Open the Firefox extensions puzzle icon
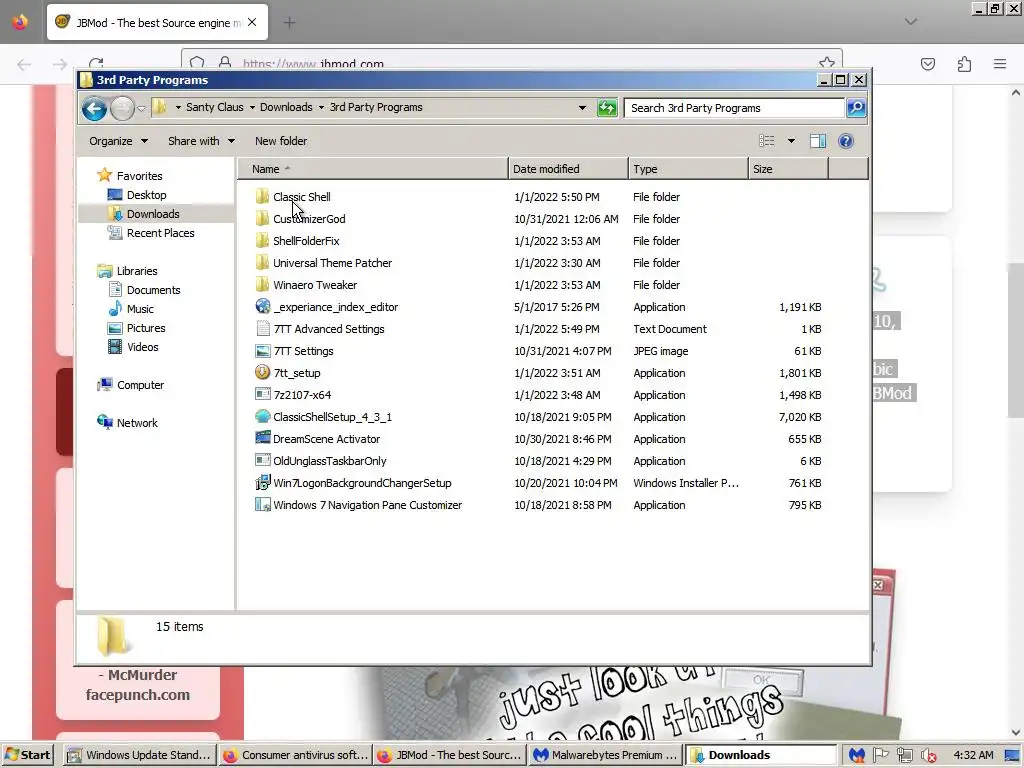This screenshot has width=1024, height=768. 964,64
